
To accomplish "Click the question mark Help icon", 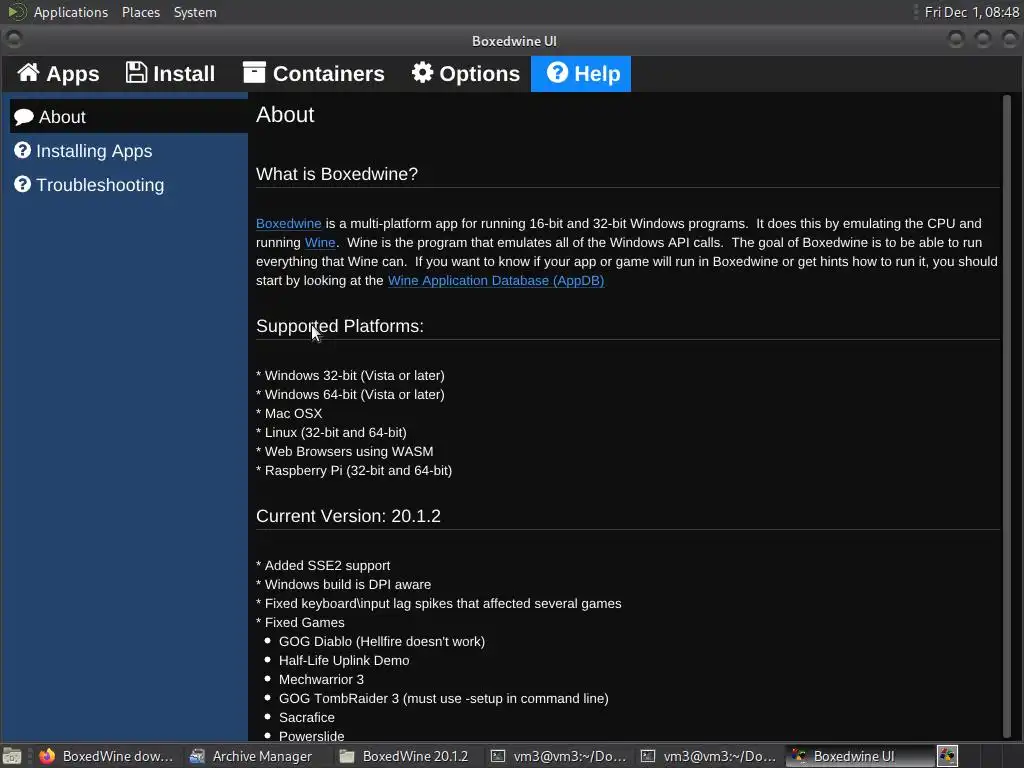I will pos(557,72).
